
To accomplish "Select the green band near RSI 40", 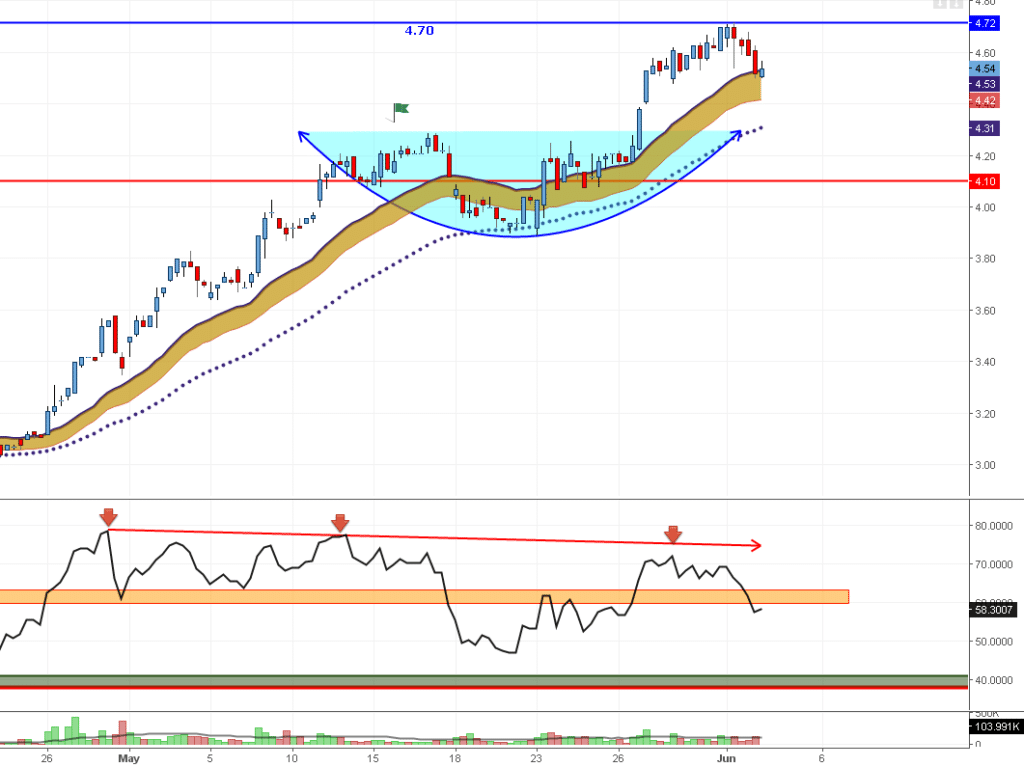I will [484, 681].
